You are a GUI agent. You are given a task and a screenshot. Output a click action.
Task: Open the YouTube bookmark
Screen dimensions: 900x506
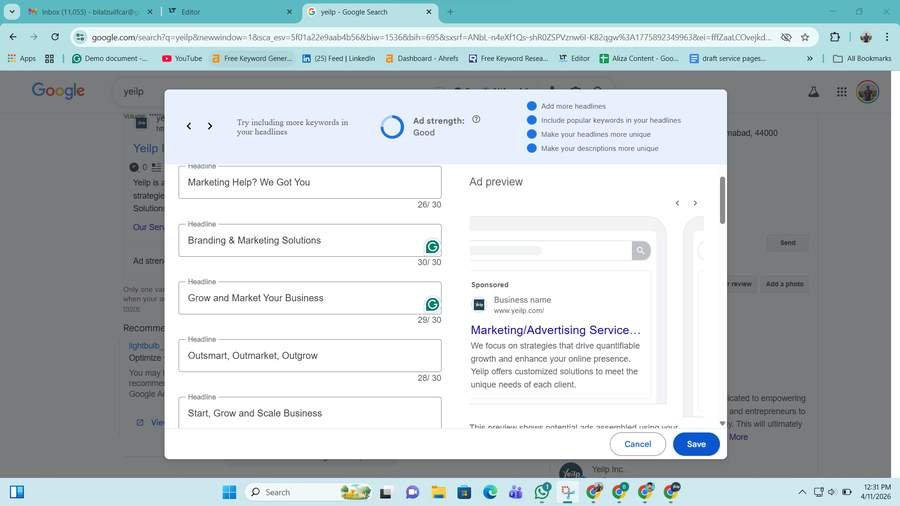(x=182, y=59)
